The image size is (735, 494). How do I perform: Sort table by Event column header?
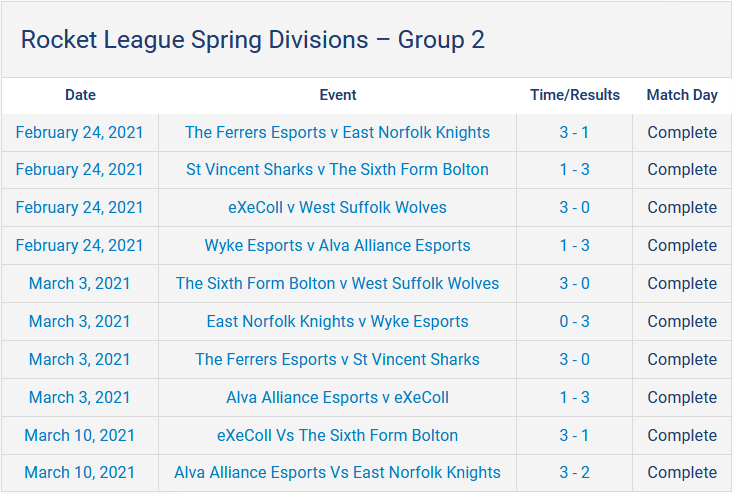pos(338,95)
